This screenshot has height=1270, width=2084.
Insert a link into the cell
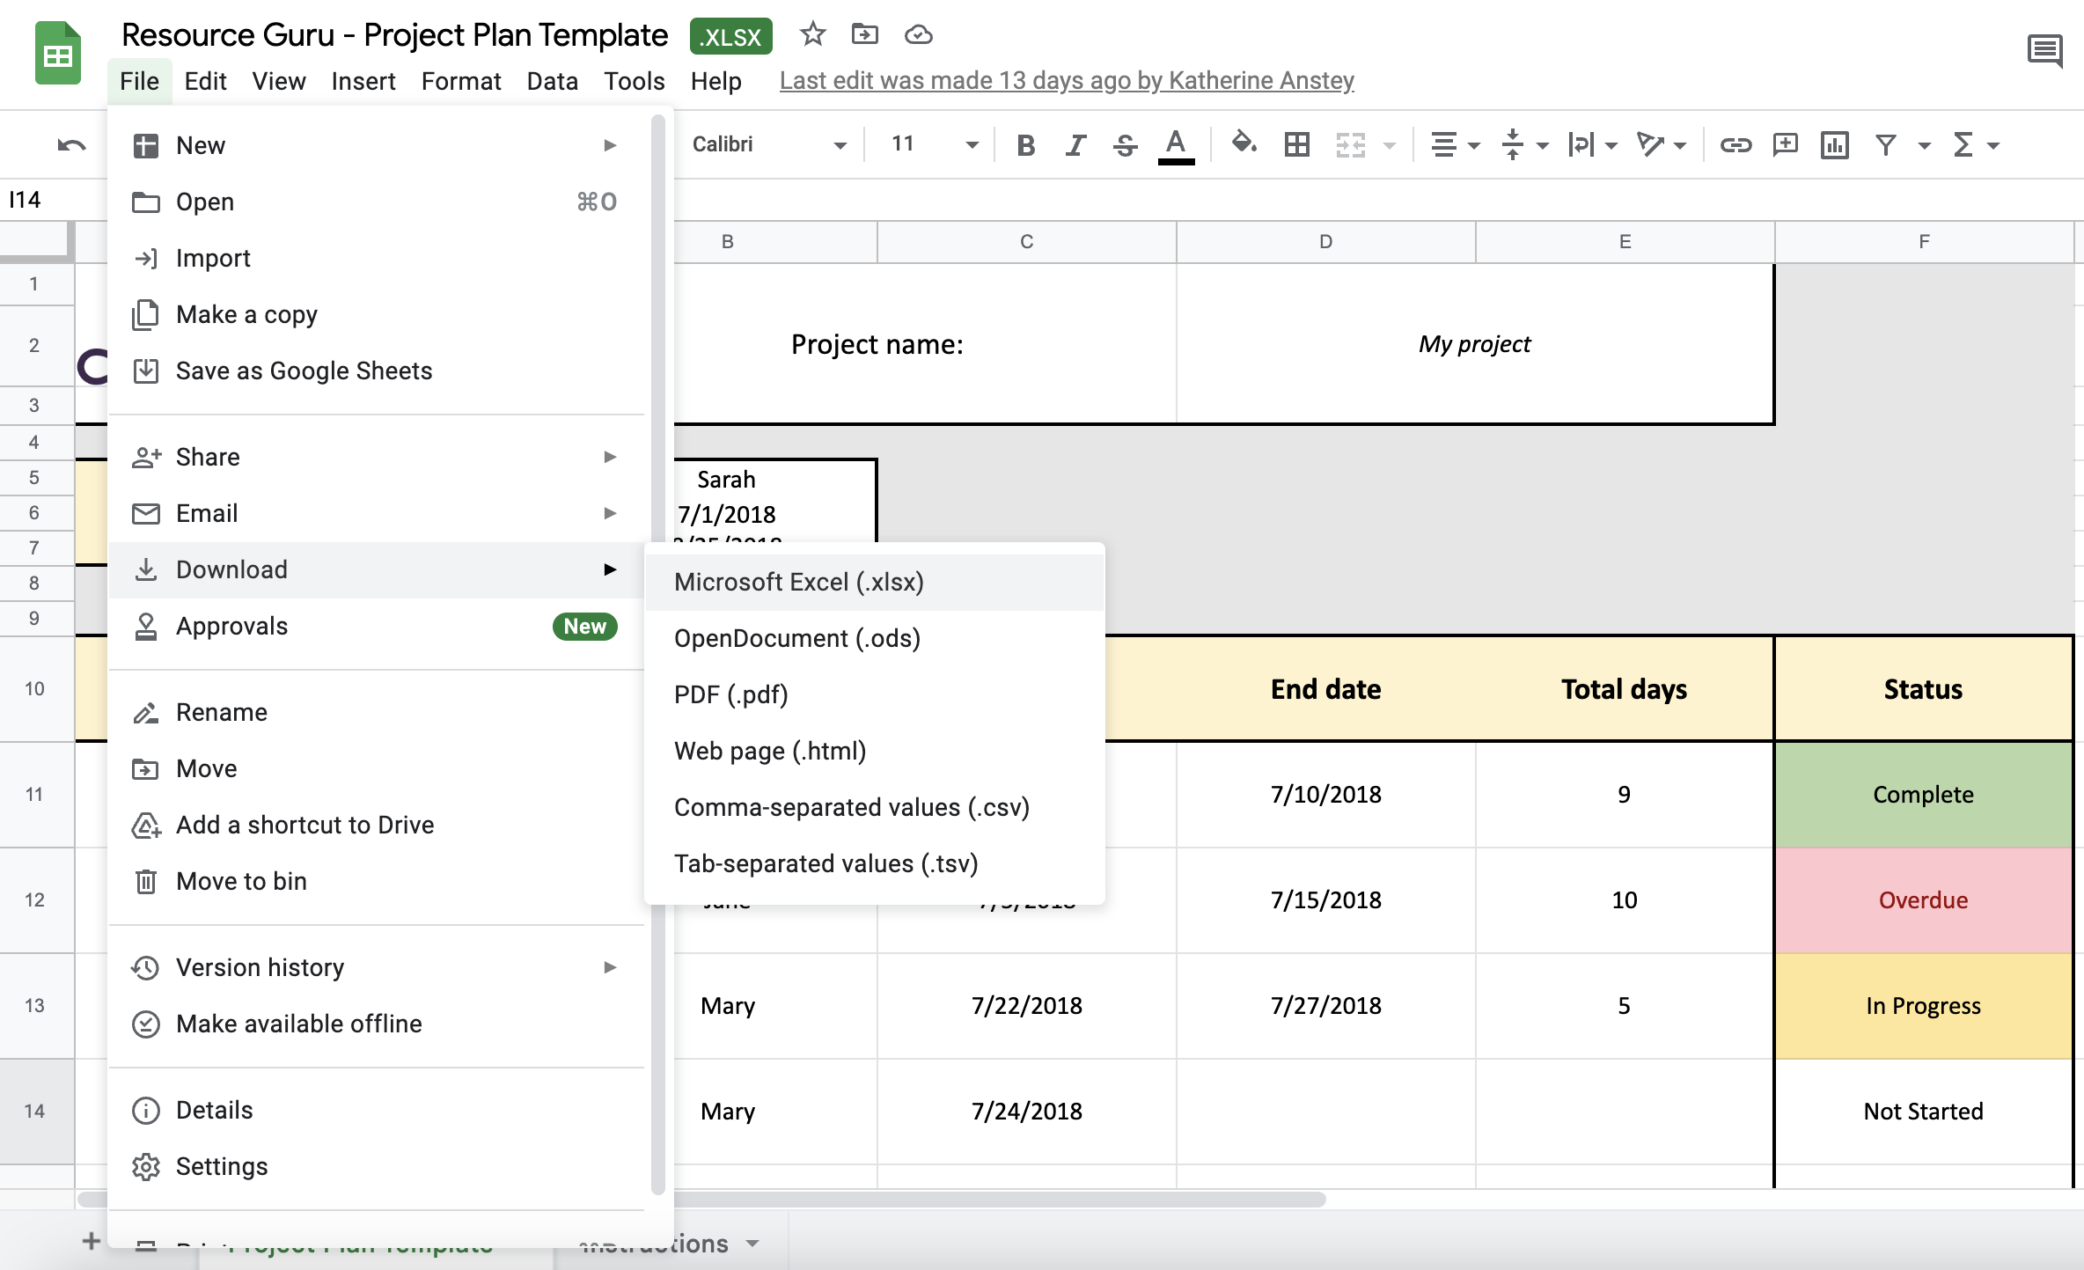(x=1737, y=145)
